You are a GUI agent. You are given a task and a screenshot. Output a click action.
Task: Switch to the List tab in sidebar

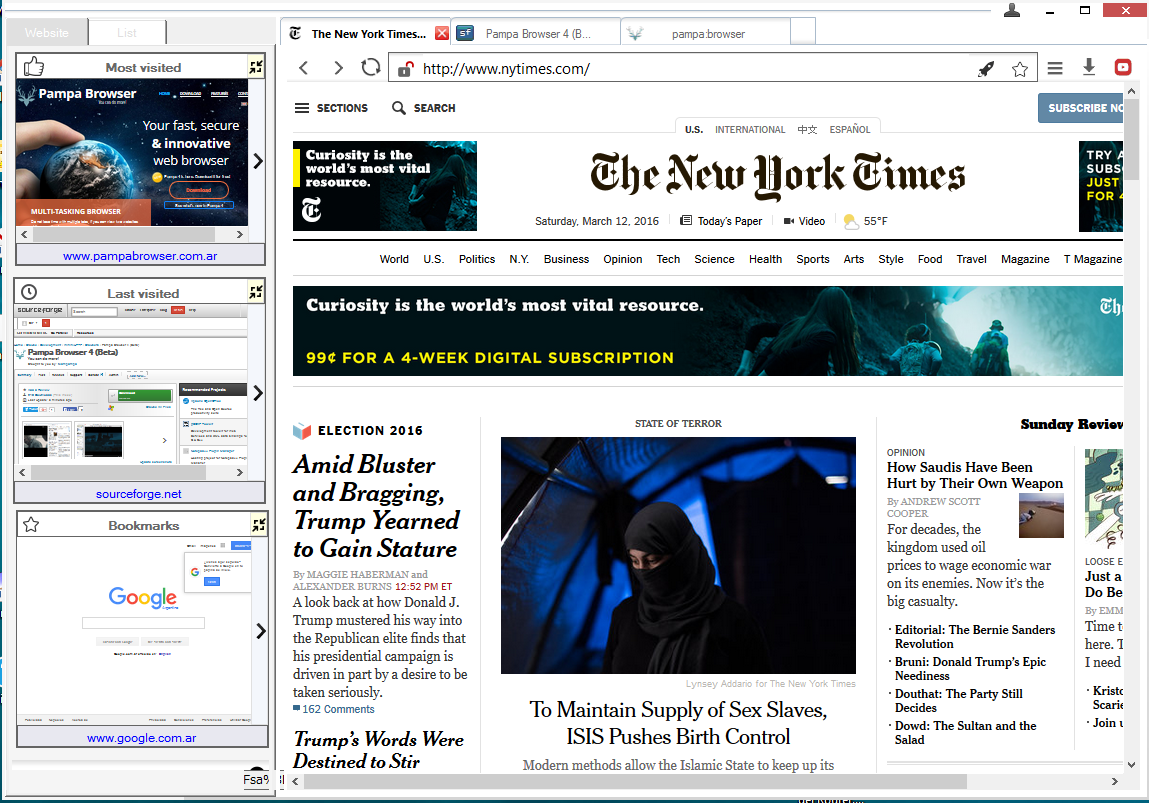127,33
